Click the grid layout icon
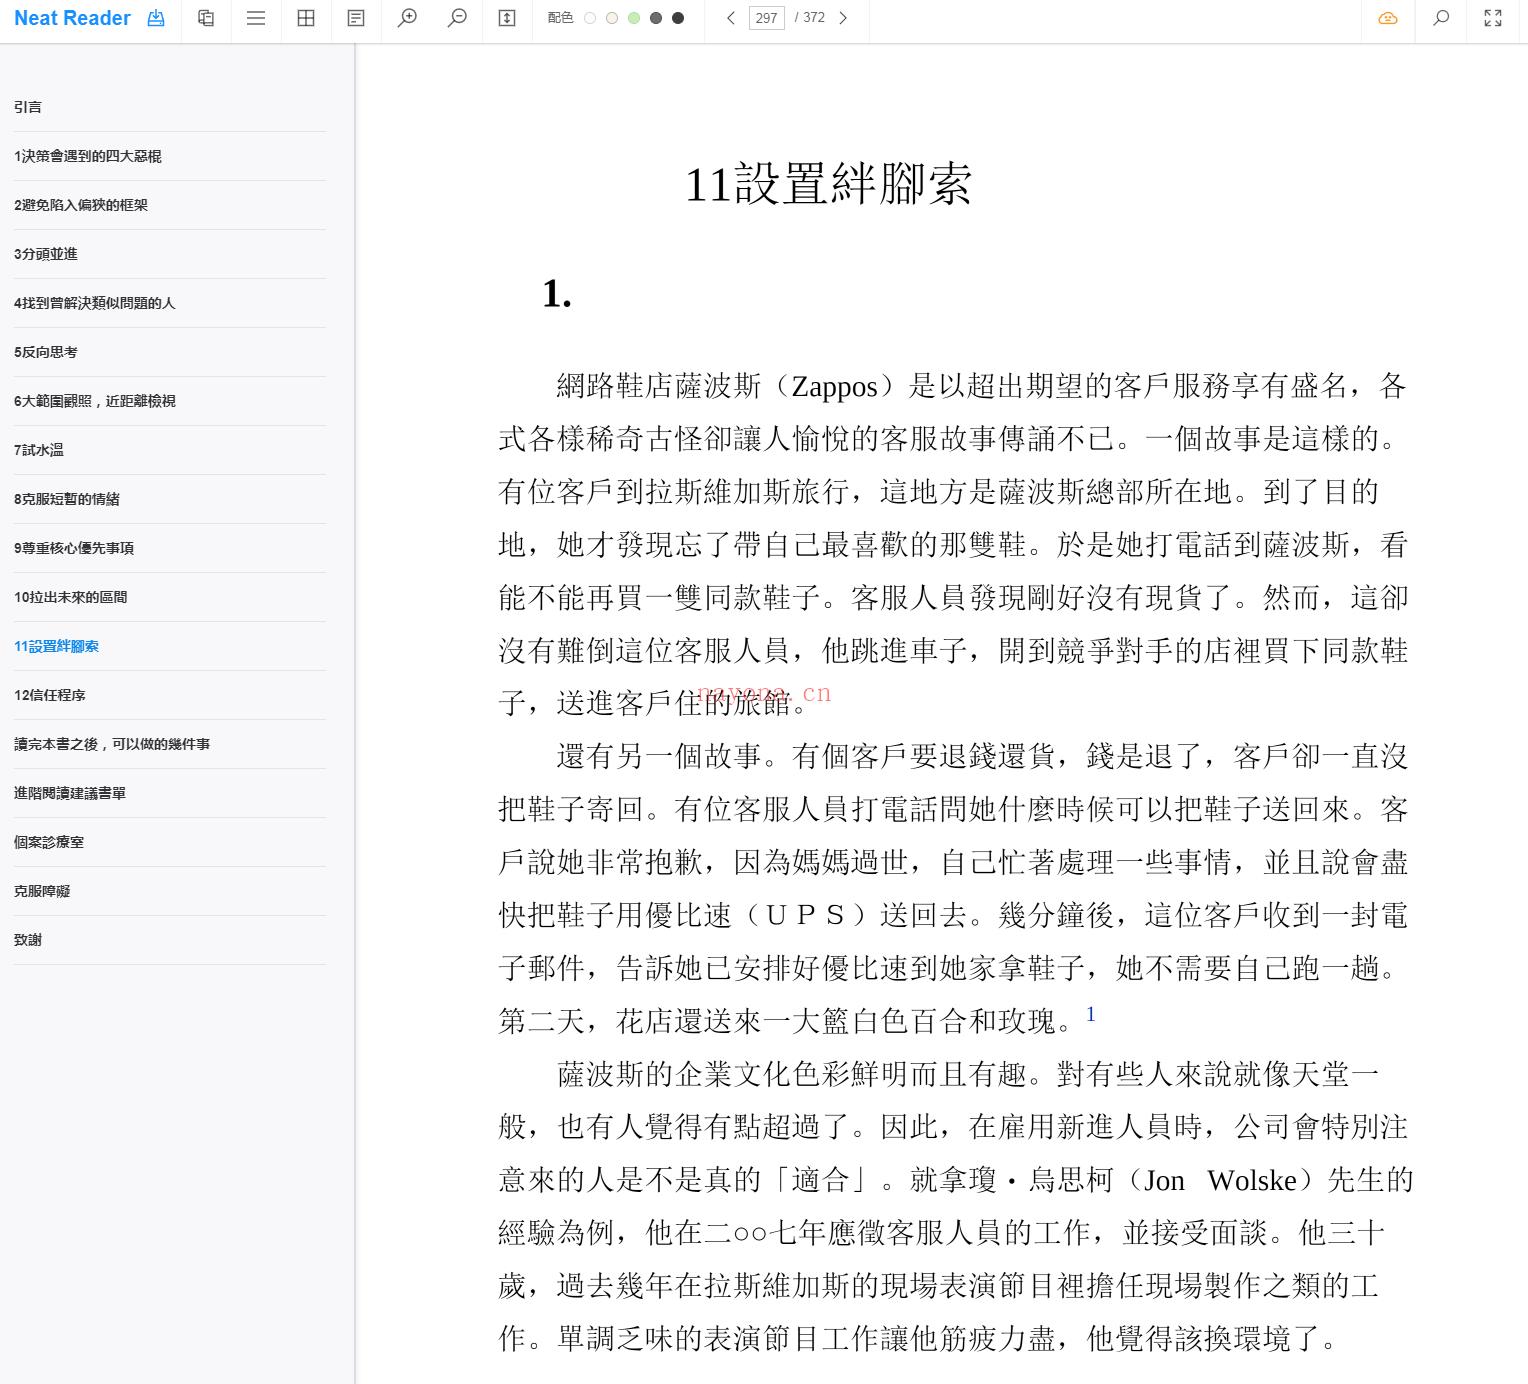 coord(306,18)
